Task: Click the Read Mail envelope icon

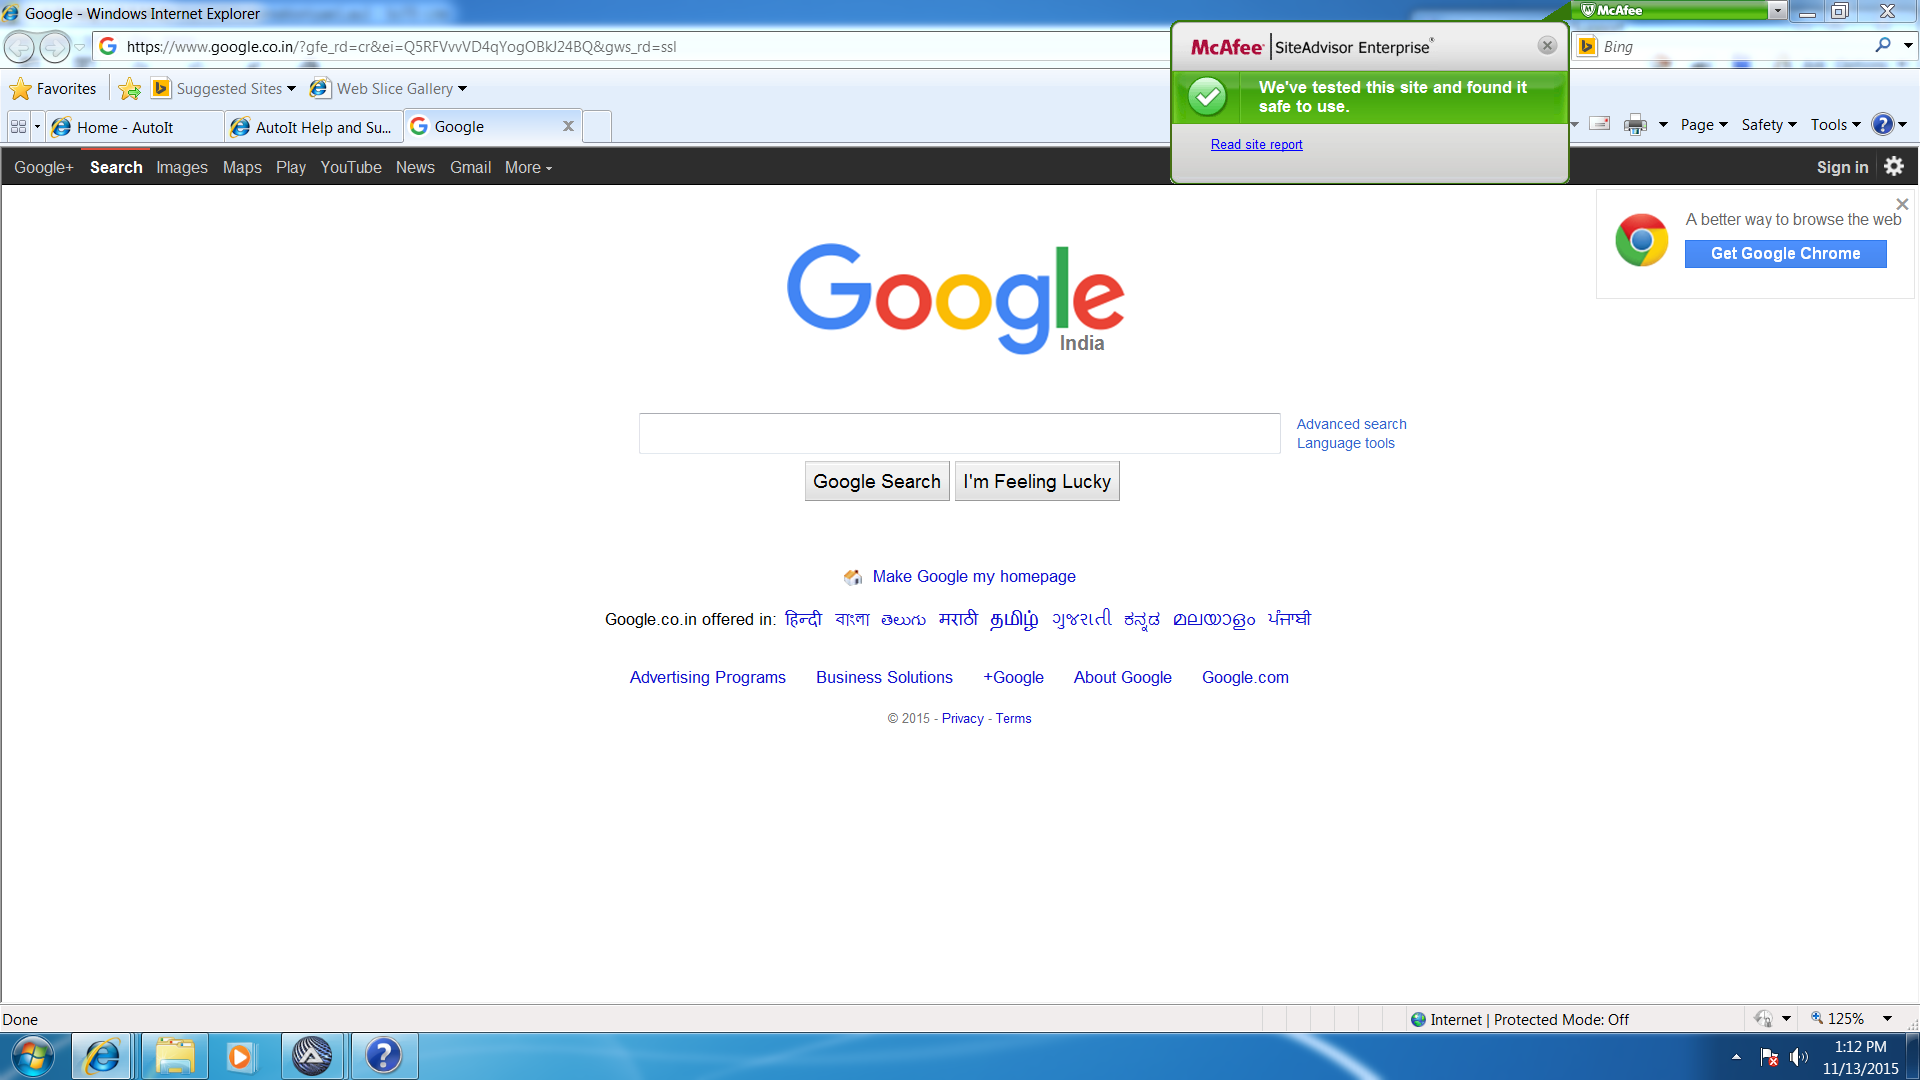Action: pyautogui.click(x=1600, y=124)
